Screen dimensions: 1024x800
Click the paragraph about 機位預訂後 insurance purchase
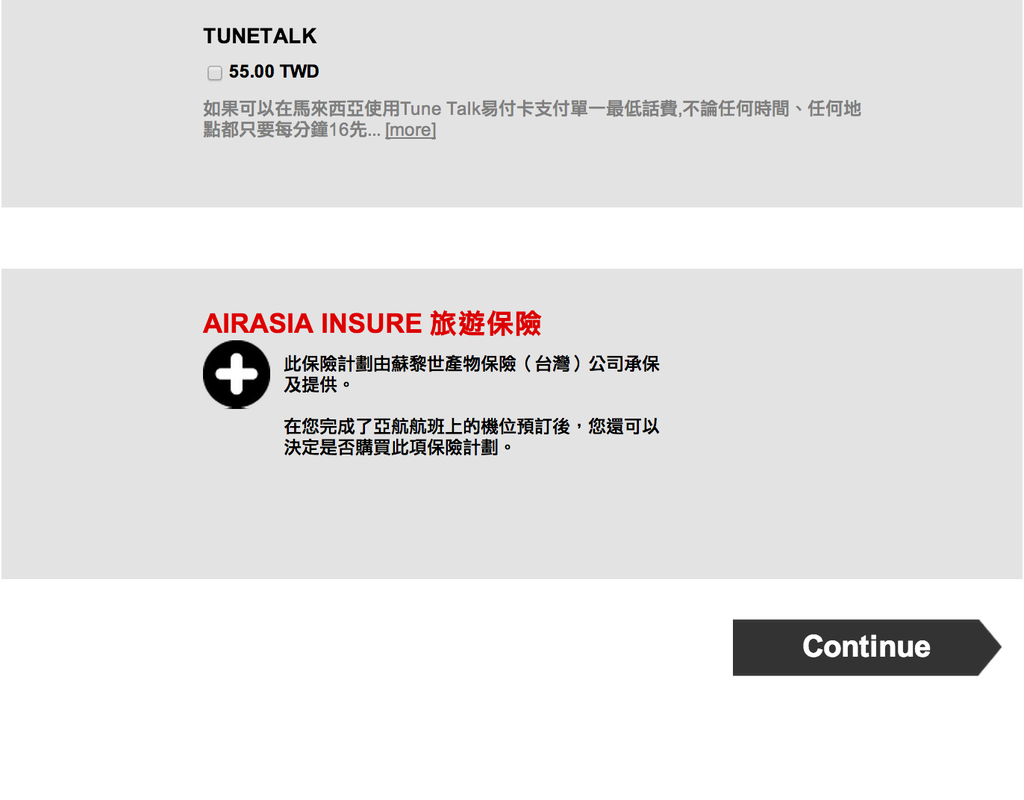pos(472,436)
